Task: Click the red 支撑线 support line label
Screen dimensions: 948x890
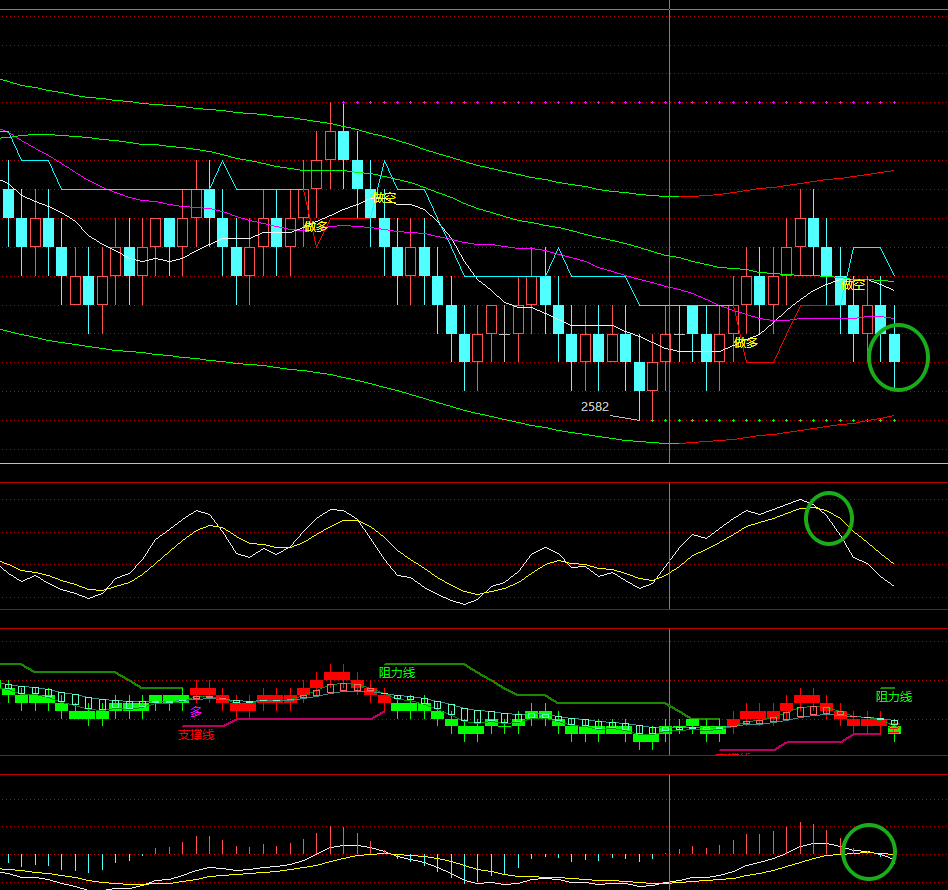Action: (196, 735)
